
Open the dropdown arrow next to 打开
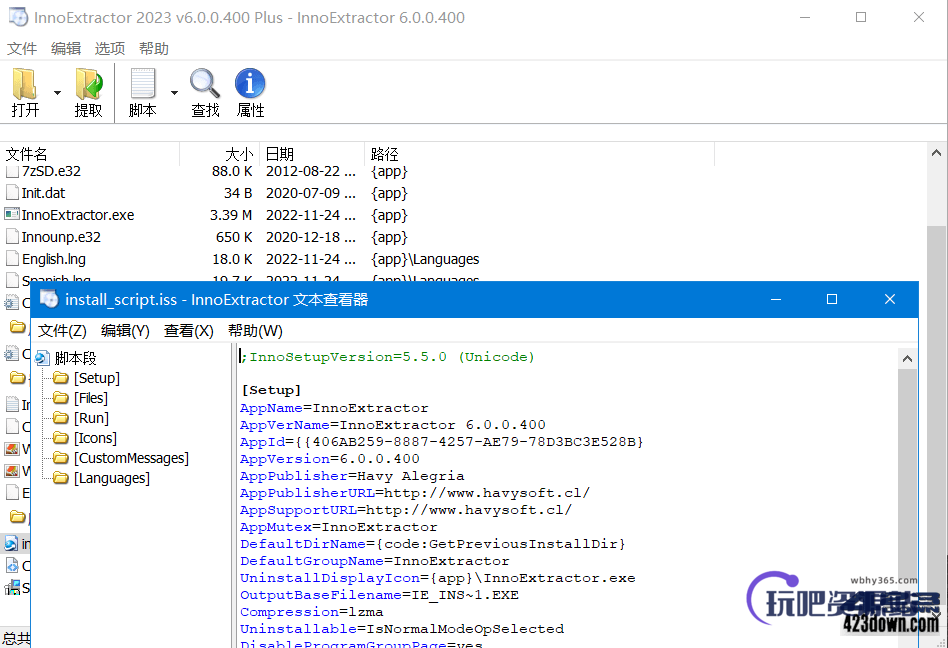(57, 93)
